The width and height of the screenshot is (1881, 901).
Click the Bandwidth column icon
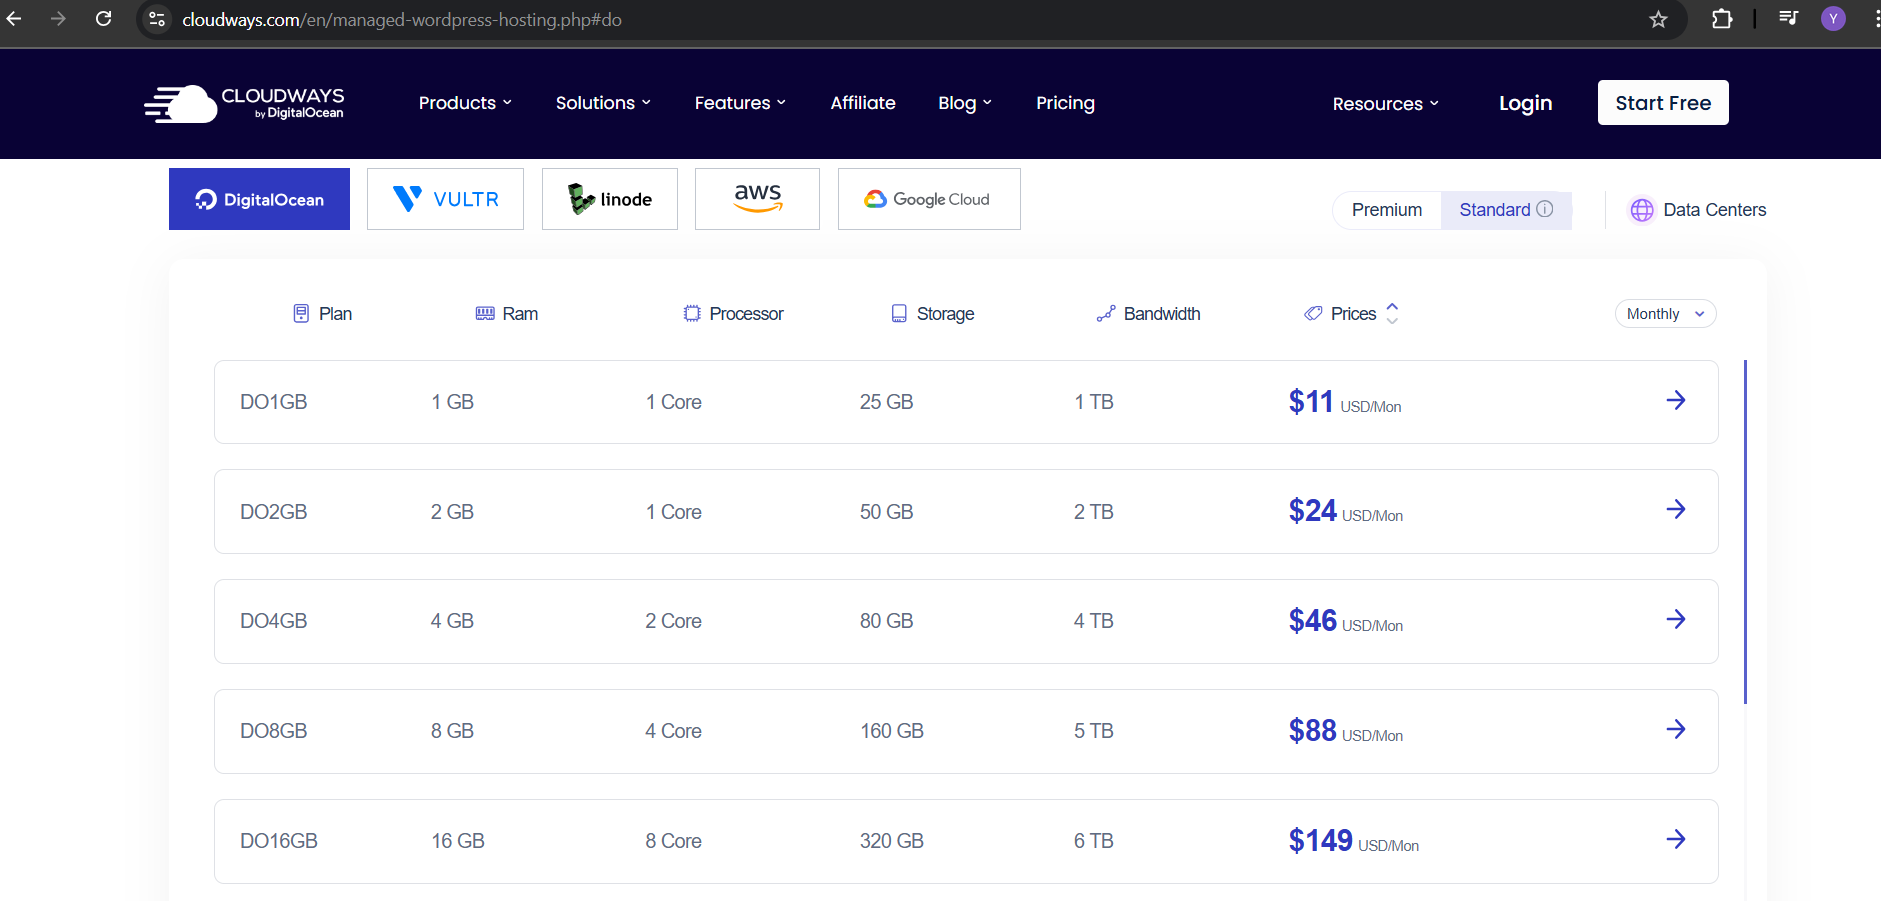(x=1105, y=314)
